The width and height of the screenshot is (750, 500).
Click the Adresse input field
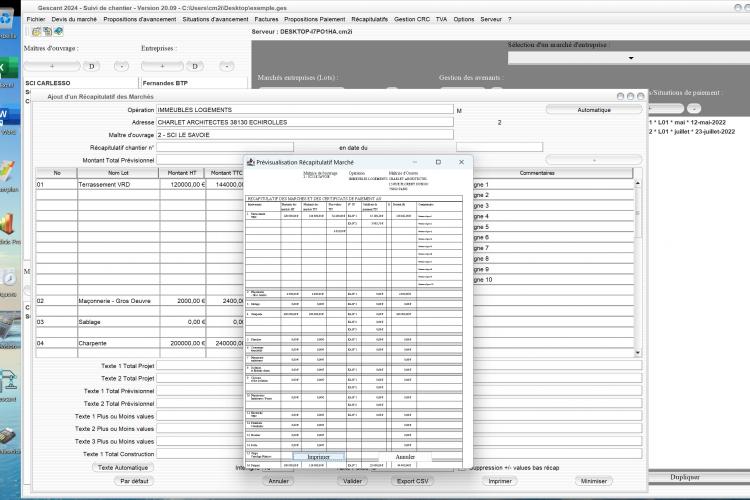pos(305,122)
